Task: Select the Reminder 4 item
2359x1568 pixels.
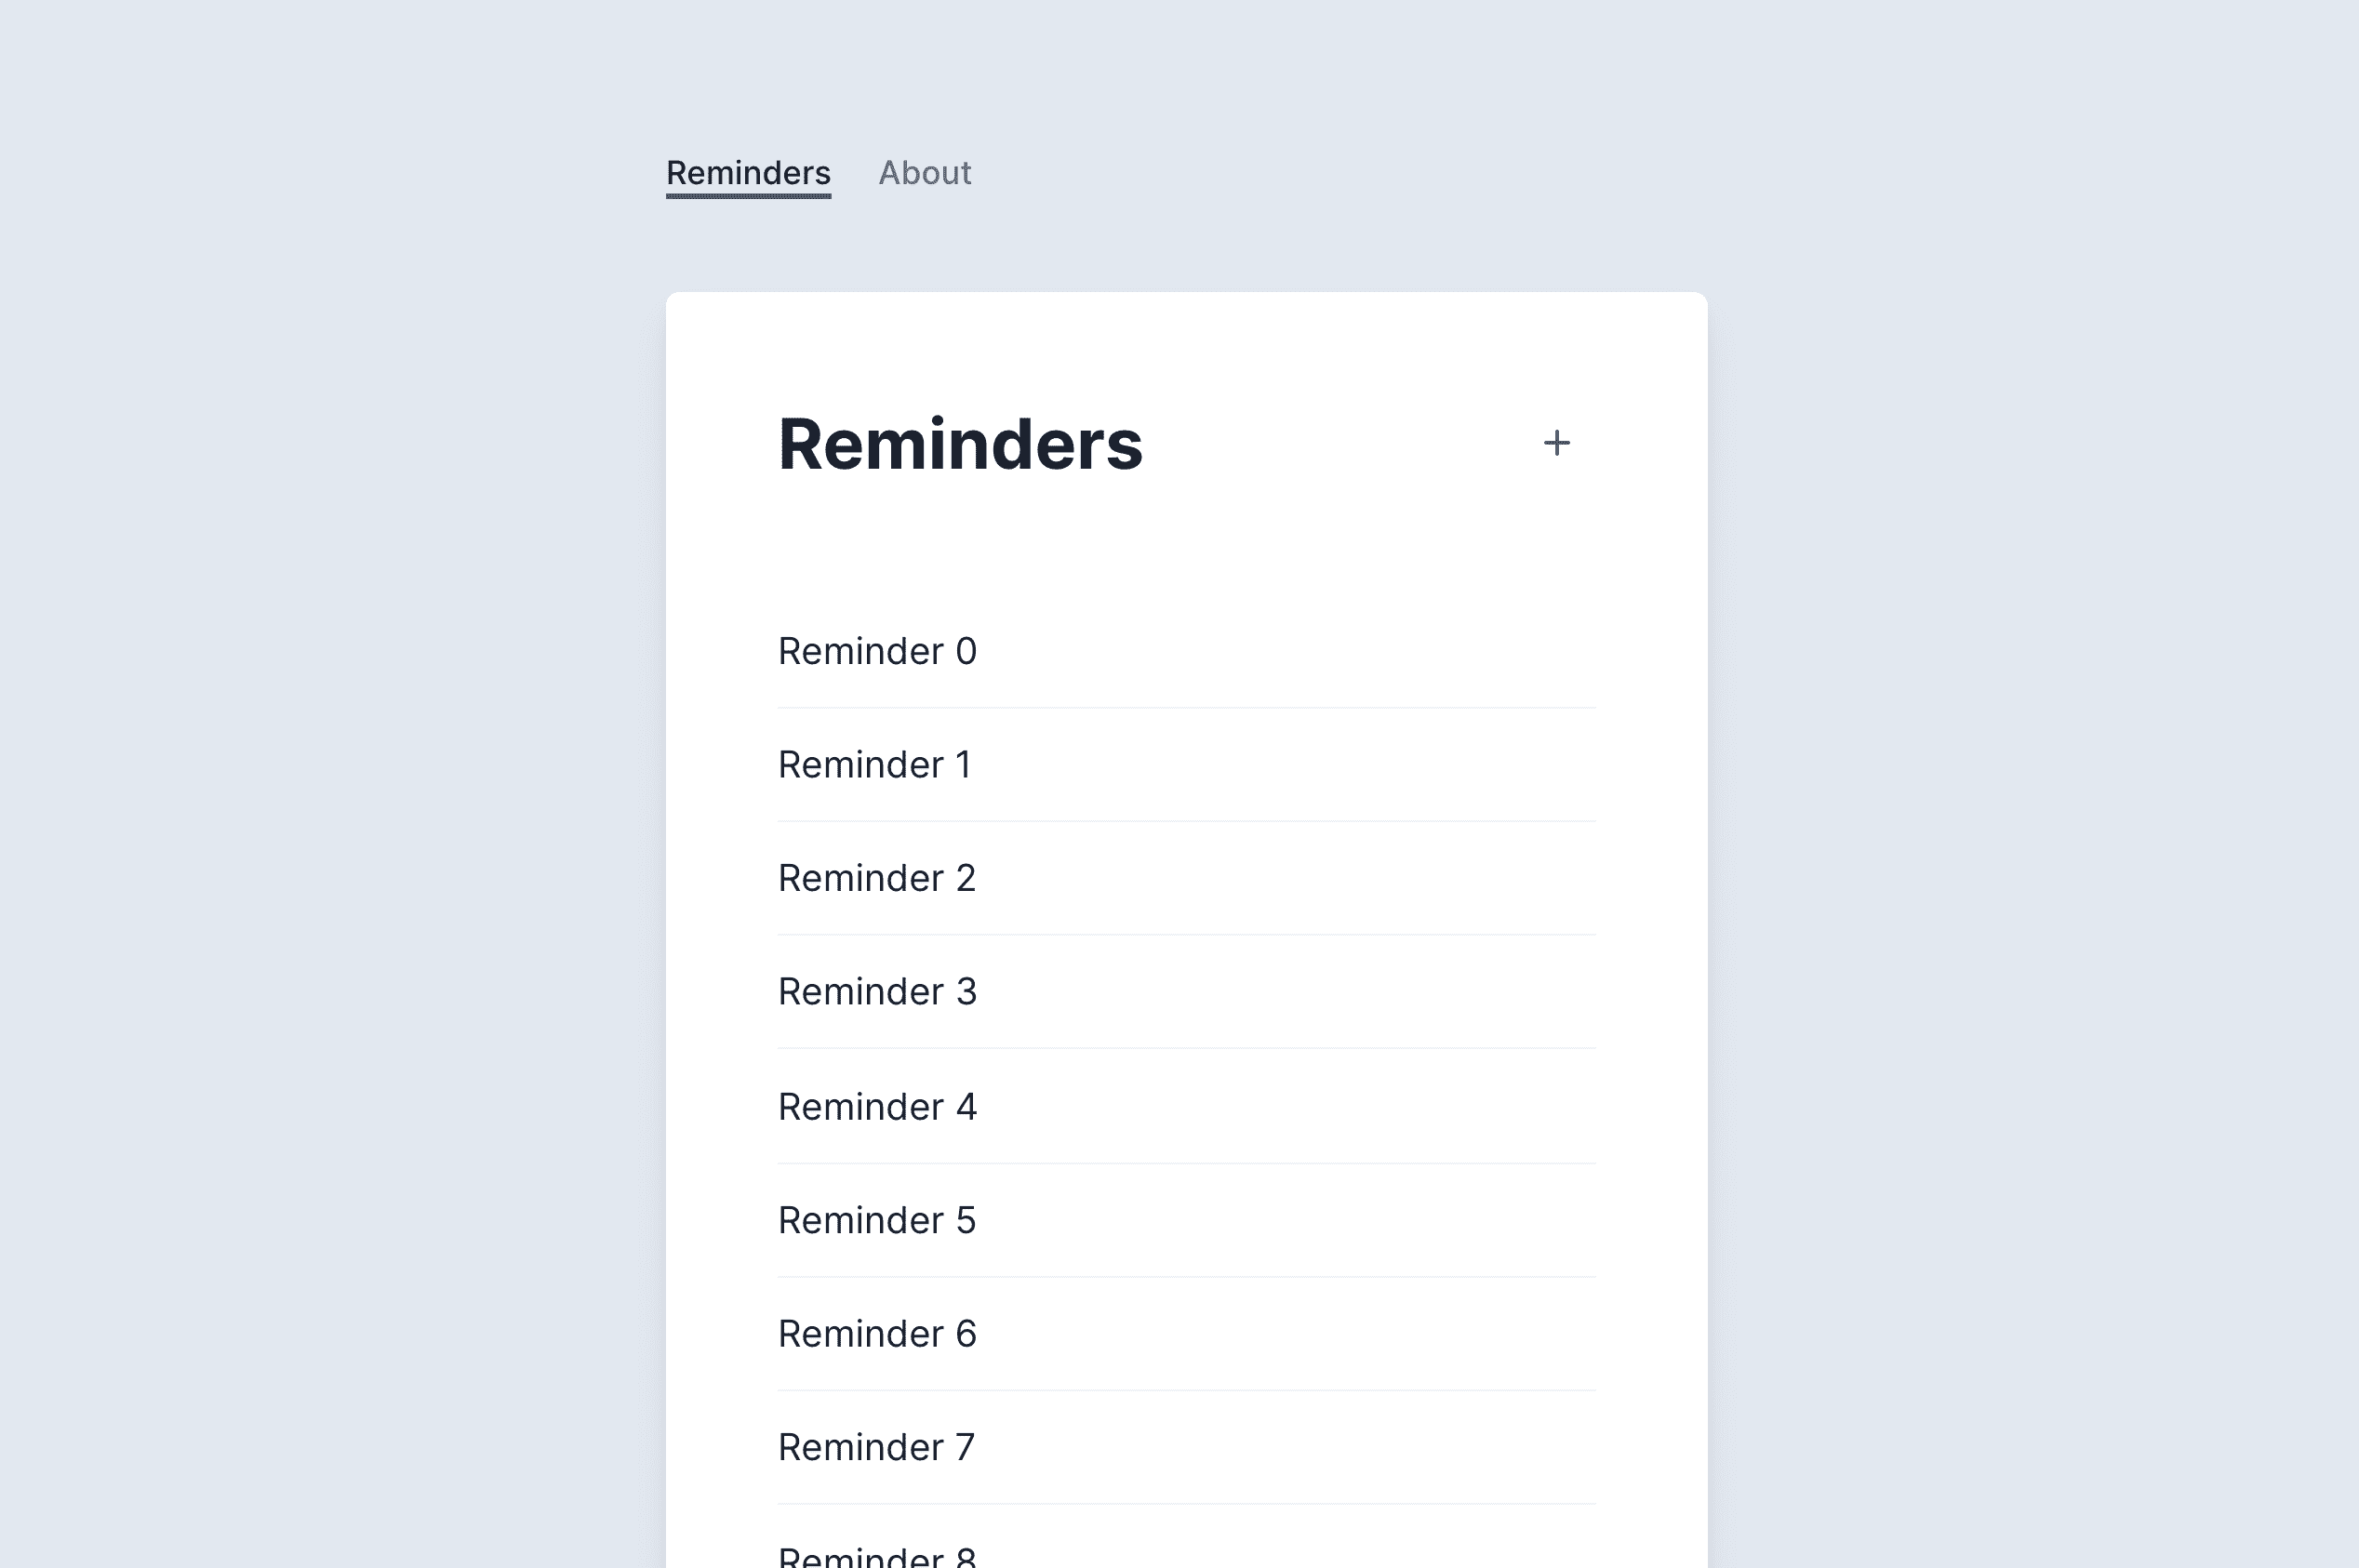Action: point(1186,1107)
